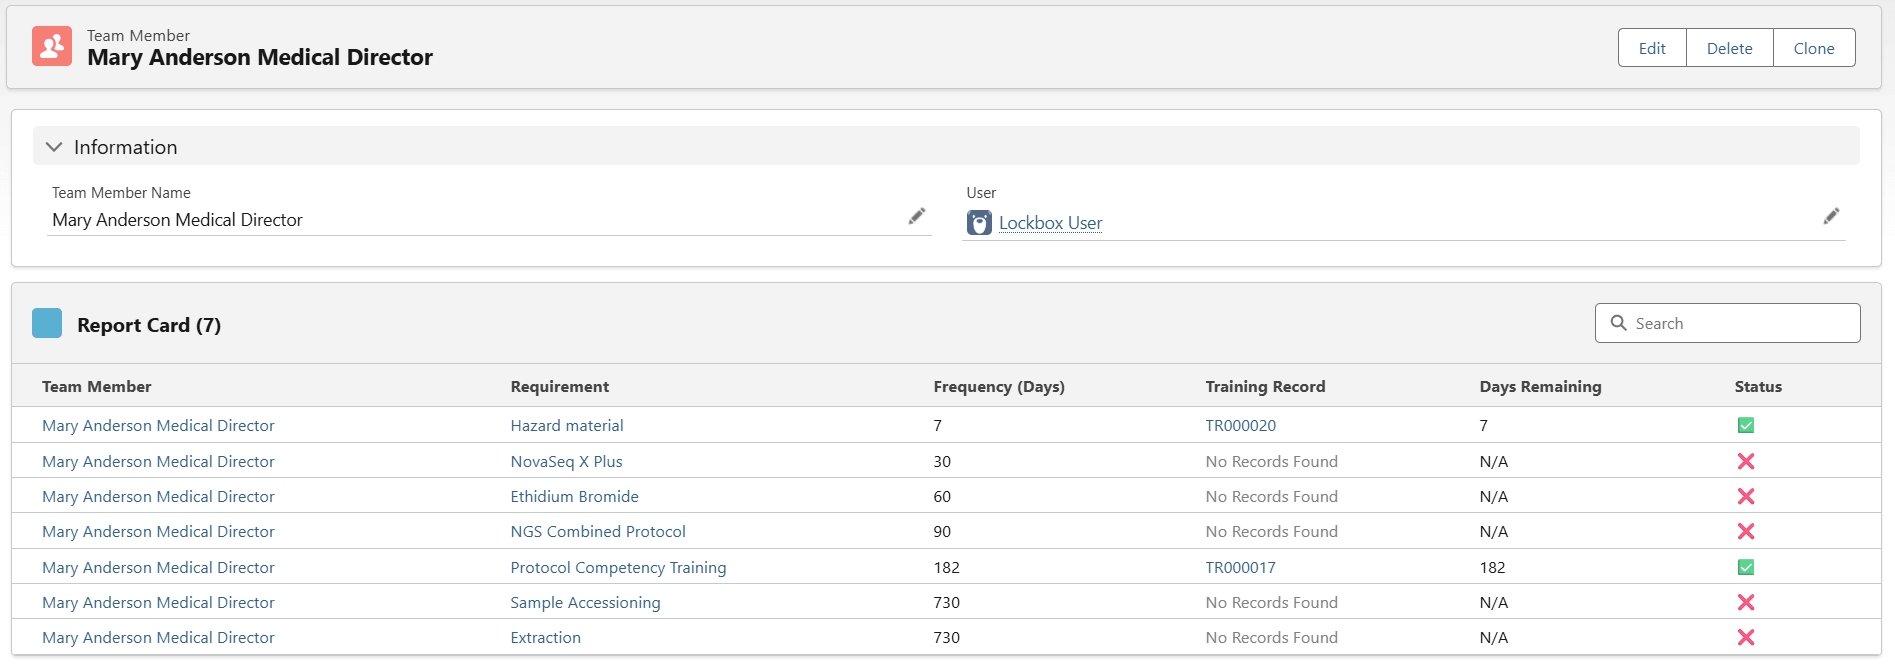Open training record TR000020
This screenshot has width=1895, height=666.
click(1240, 426)
